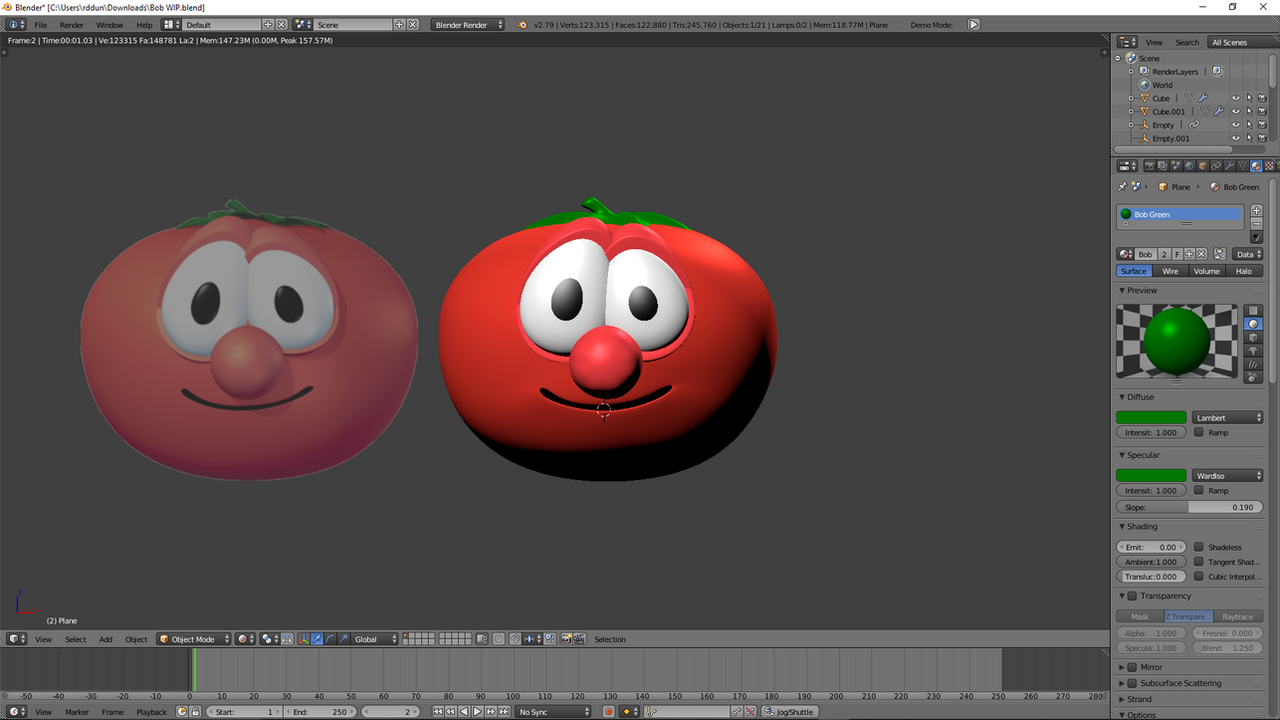1280x720 pixels.
Task: Click the Demo Mode play button
Action: pyautogui.click(x=974, y=24)
